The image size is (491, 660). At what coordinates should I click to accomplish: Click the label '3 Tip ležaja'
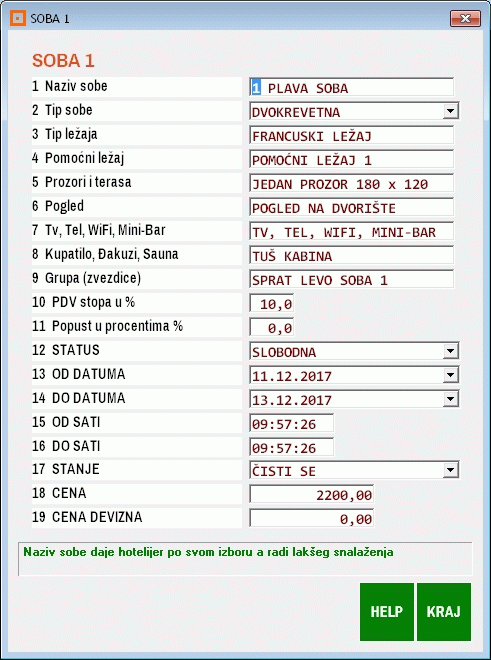[65, 134]
